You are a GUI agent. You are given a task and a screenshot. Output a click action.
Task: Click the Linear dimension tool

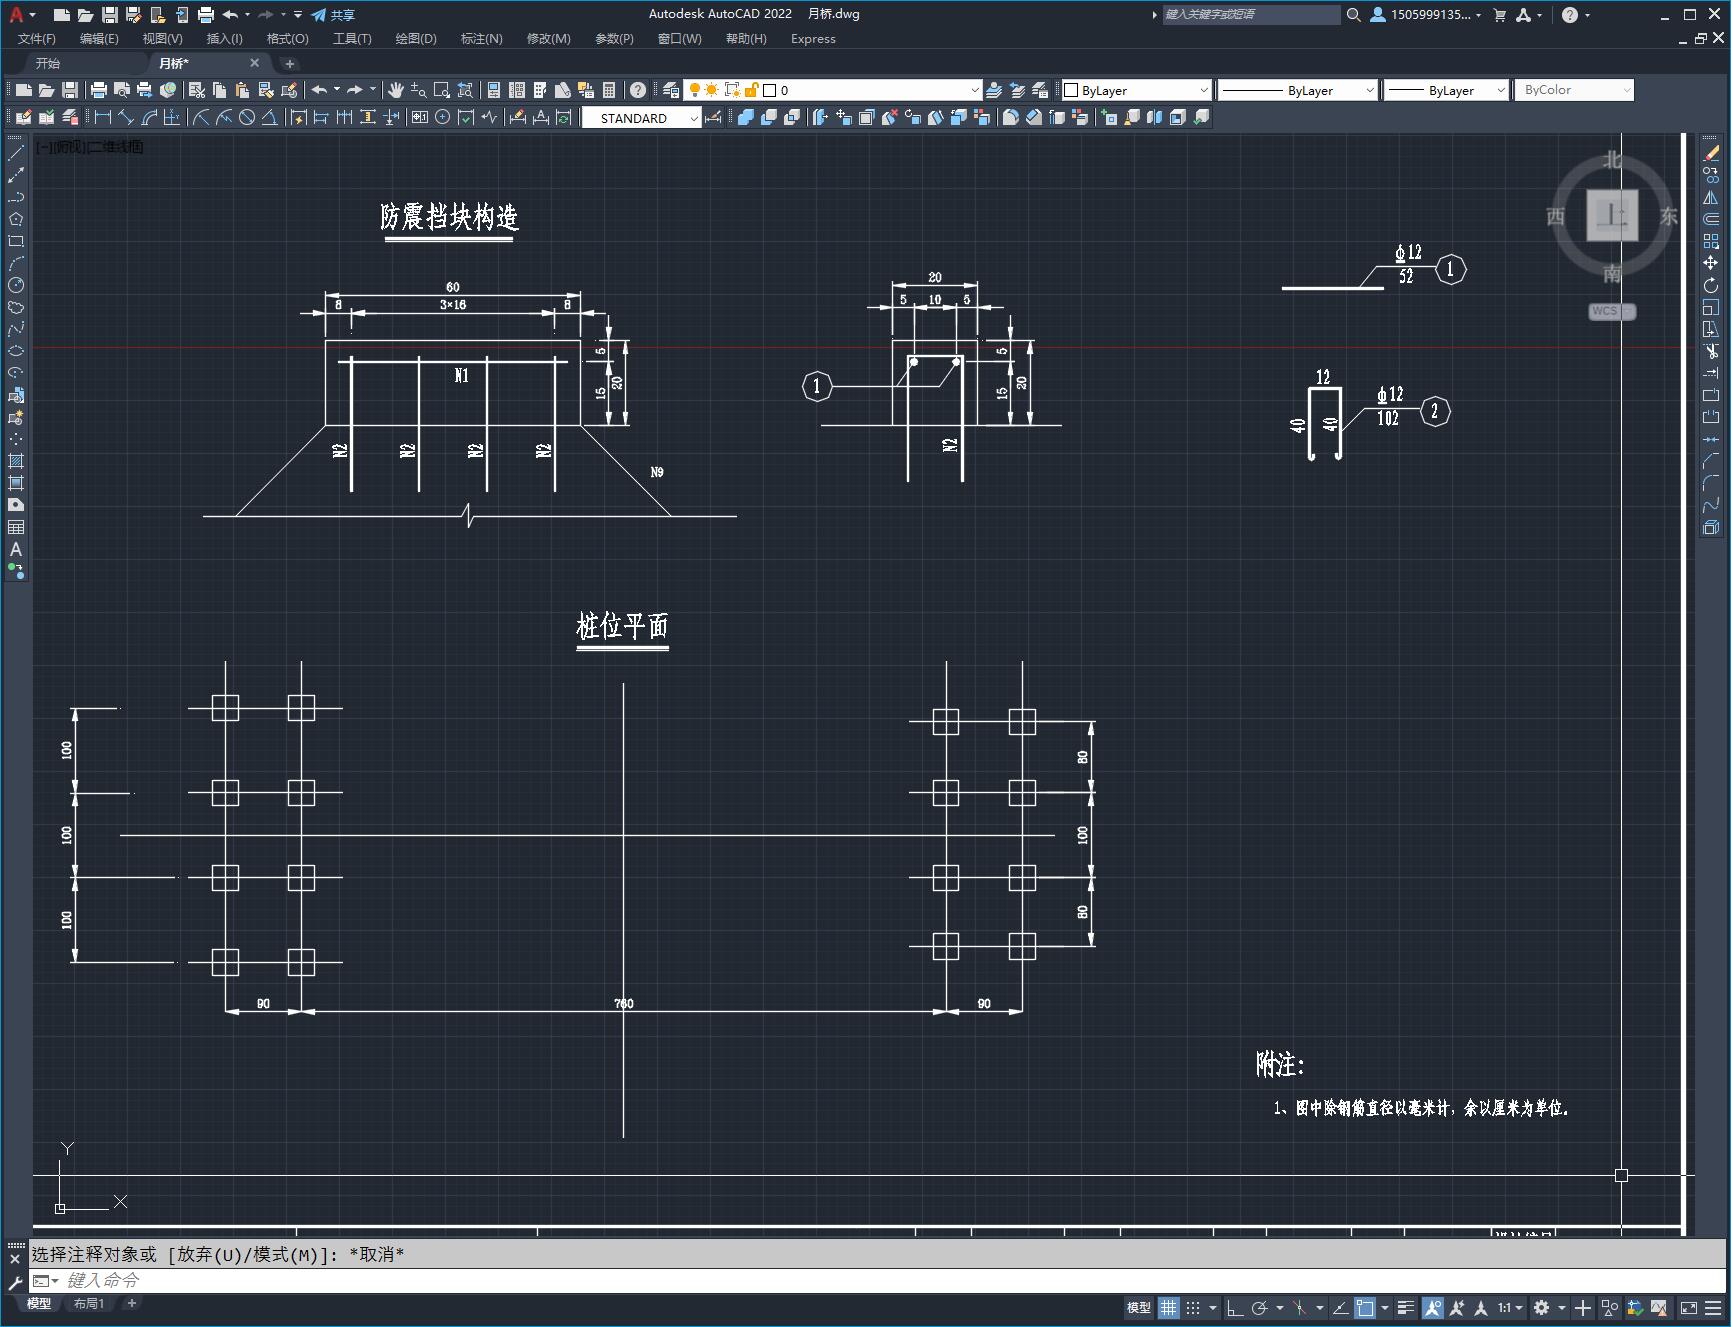point(103,117)
